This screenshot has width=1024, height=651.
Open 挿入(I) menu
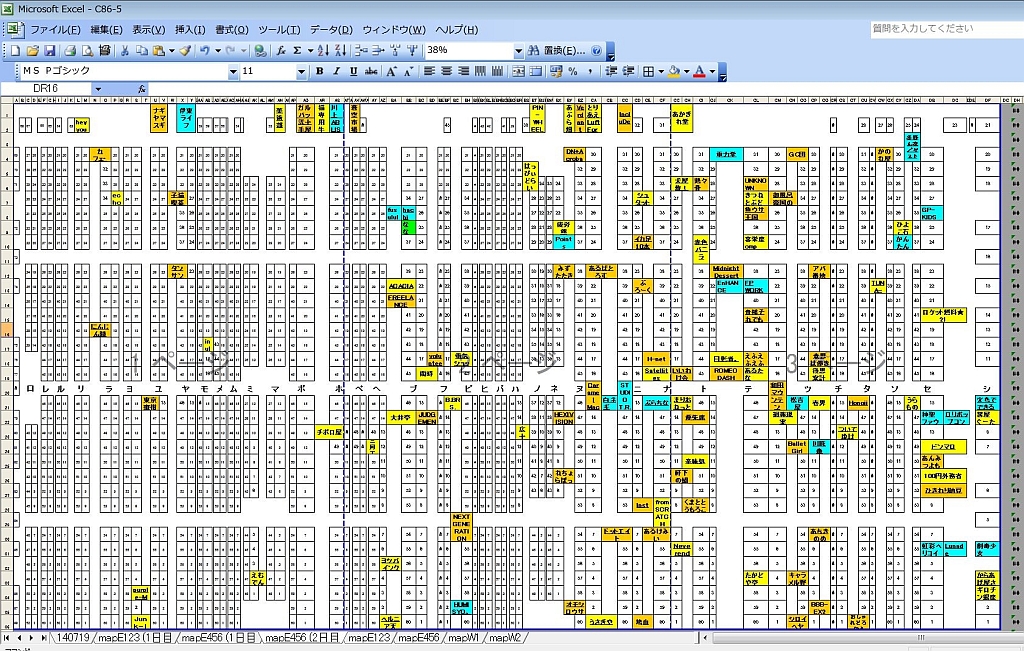[190, 29]
